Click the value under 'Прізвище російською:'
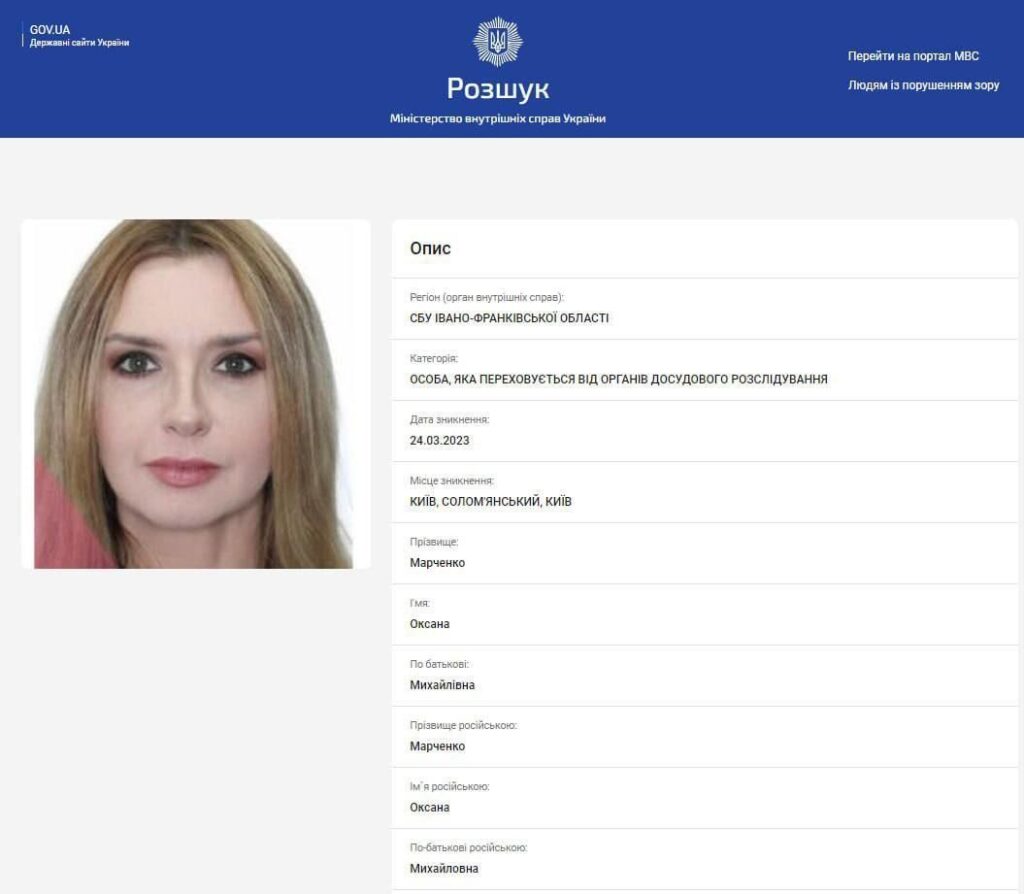1024x894 pixels. click(437, 746)
